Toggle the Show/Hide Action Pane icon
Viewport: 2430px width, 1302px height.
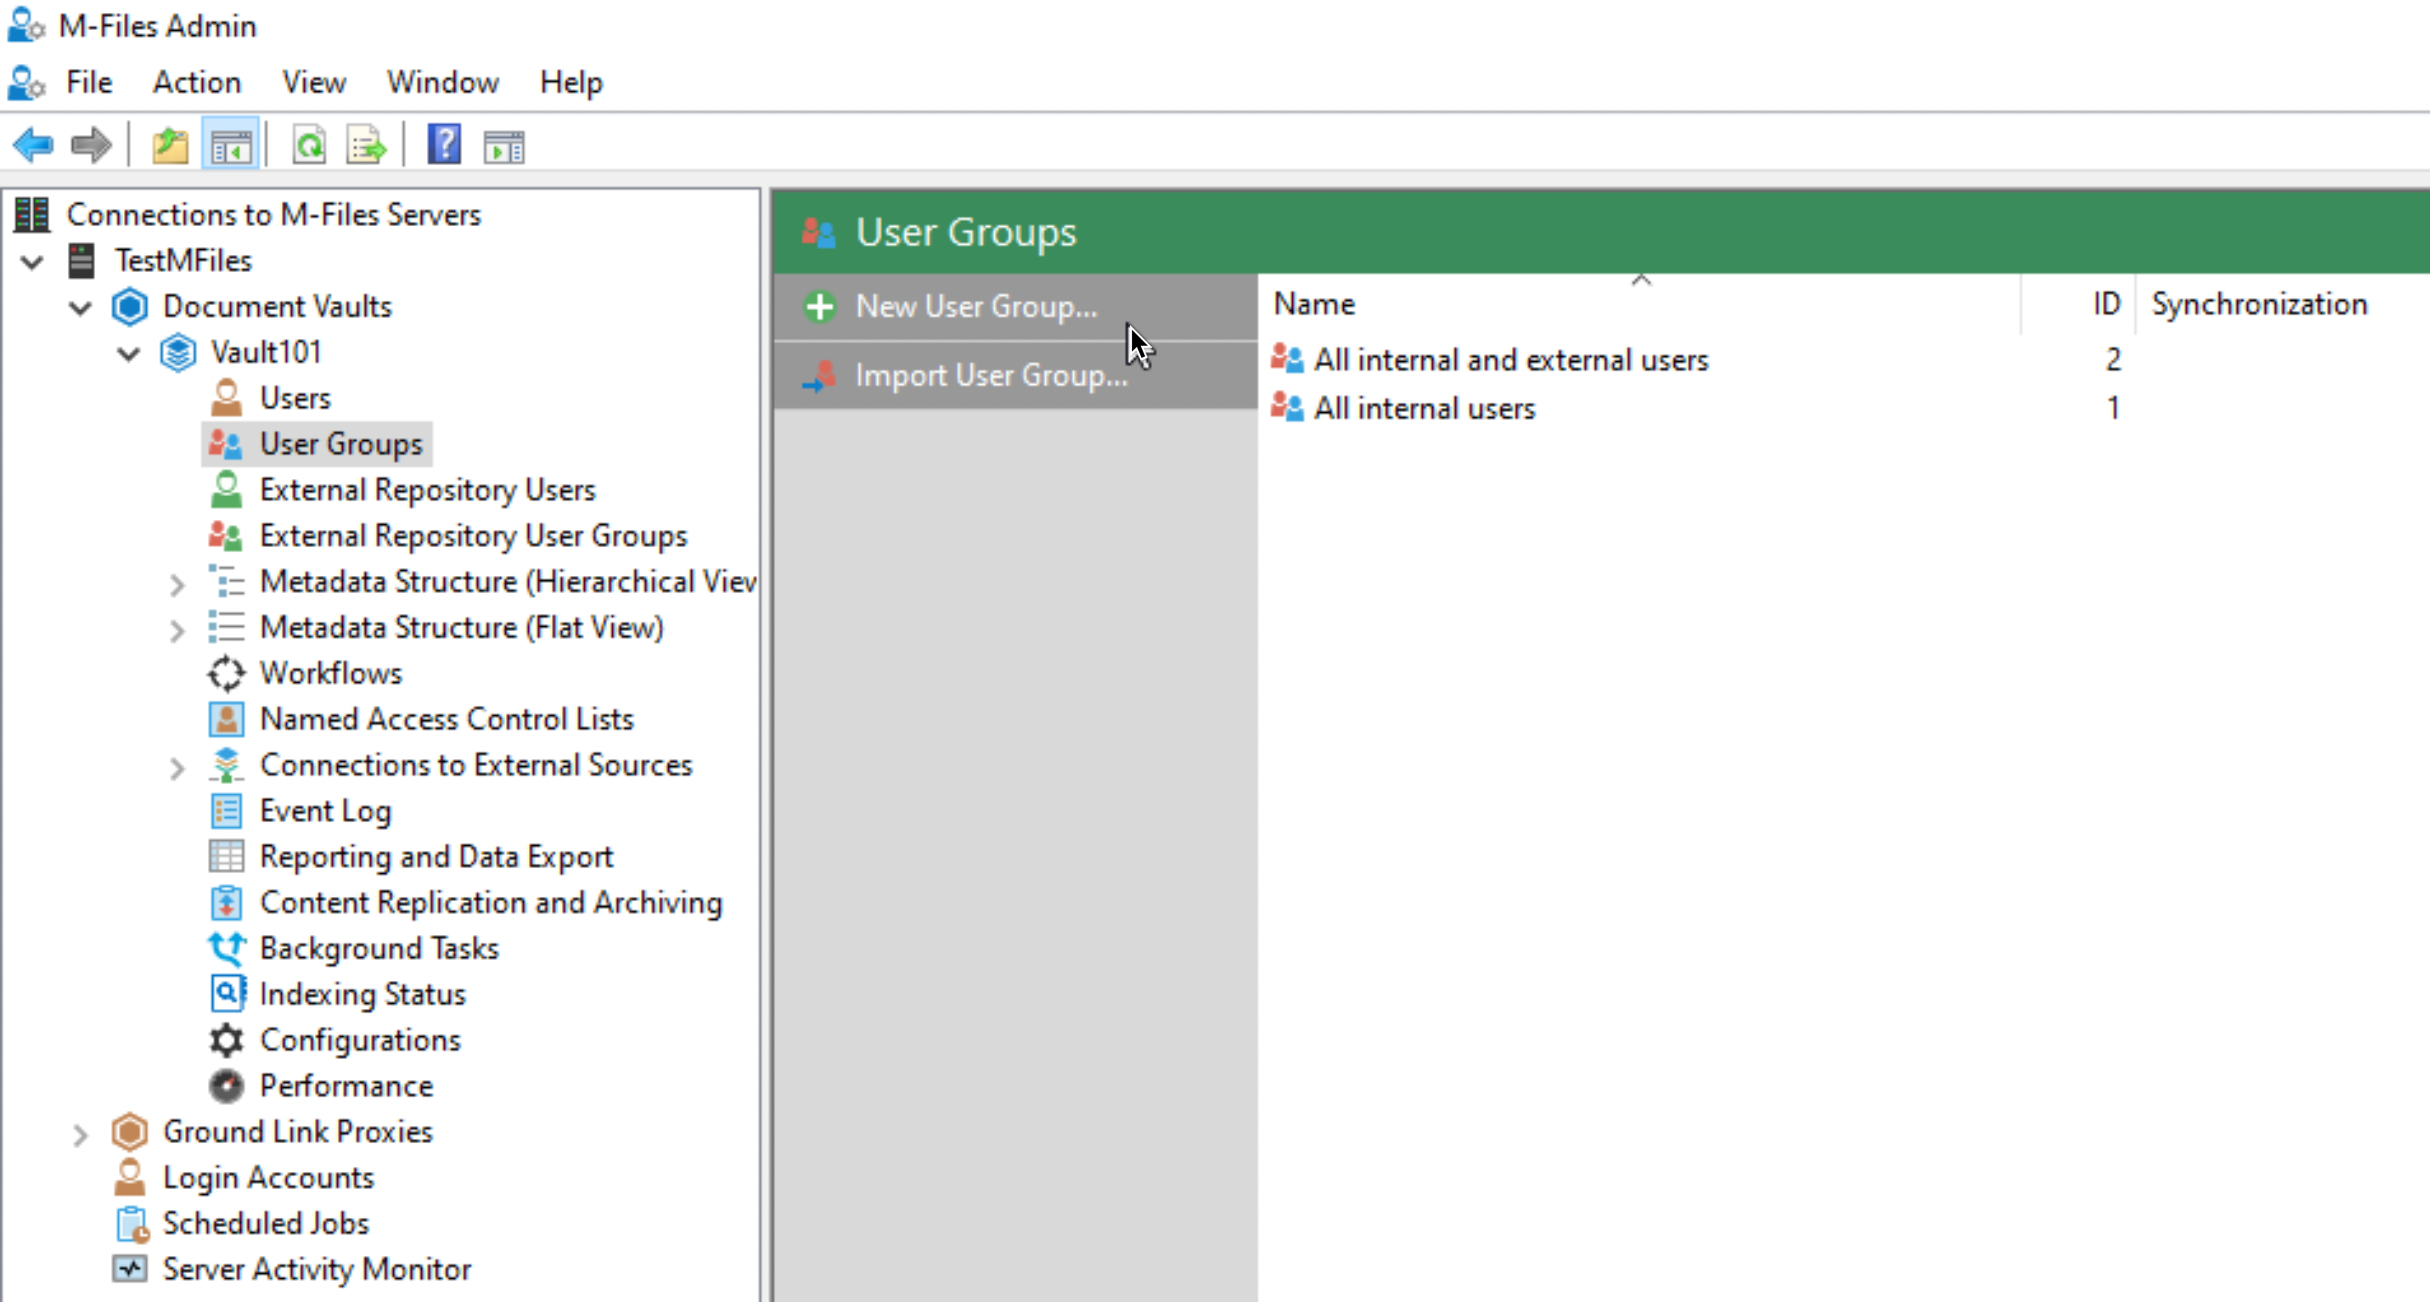click(x=504, y=147)
